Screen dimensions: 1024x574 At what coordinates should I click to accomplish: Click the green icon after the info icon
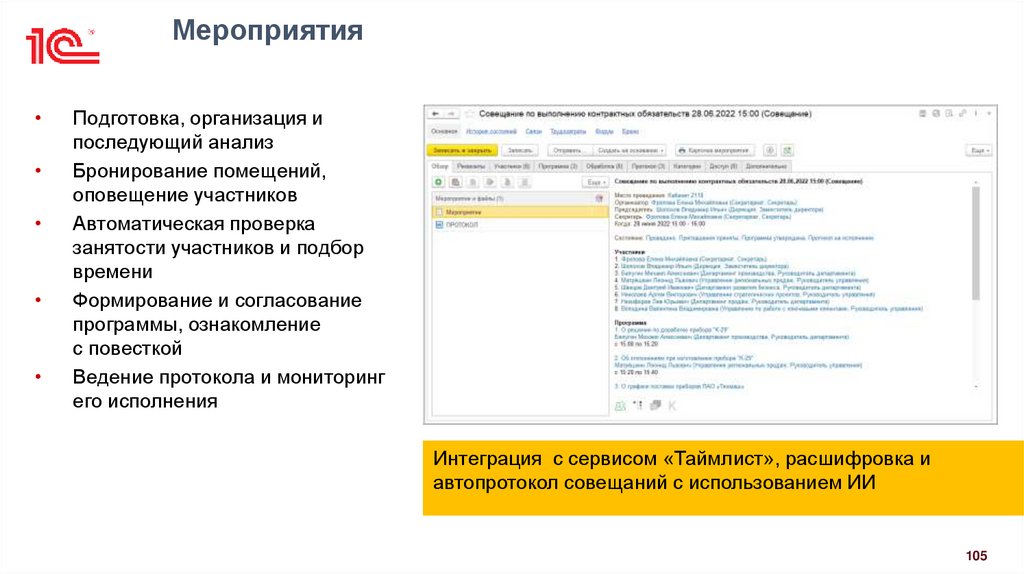click(787, 150)
